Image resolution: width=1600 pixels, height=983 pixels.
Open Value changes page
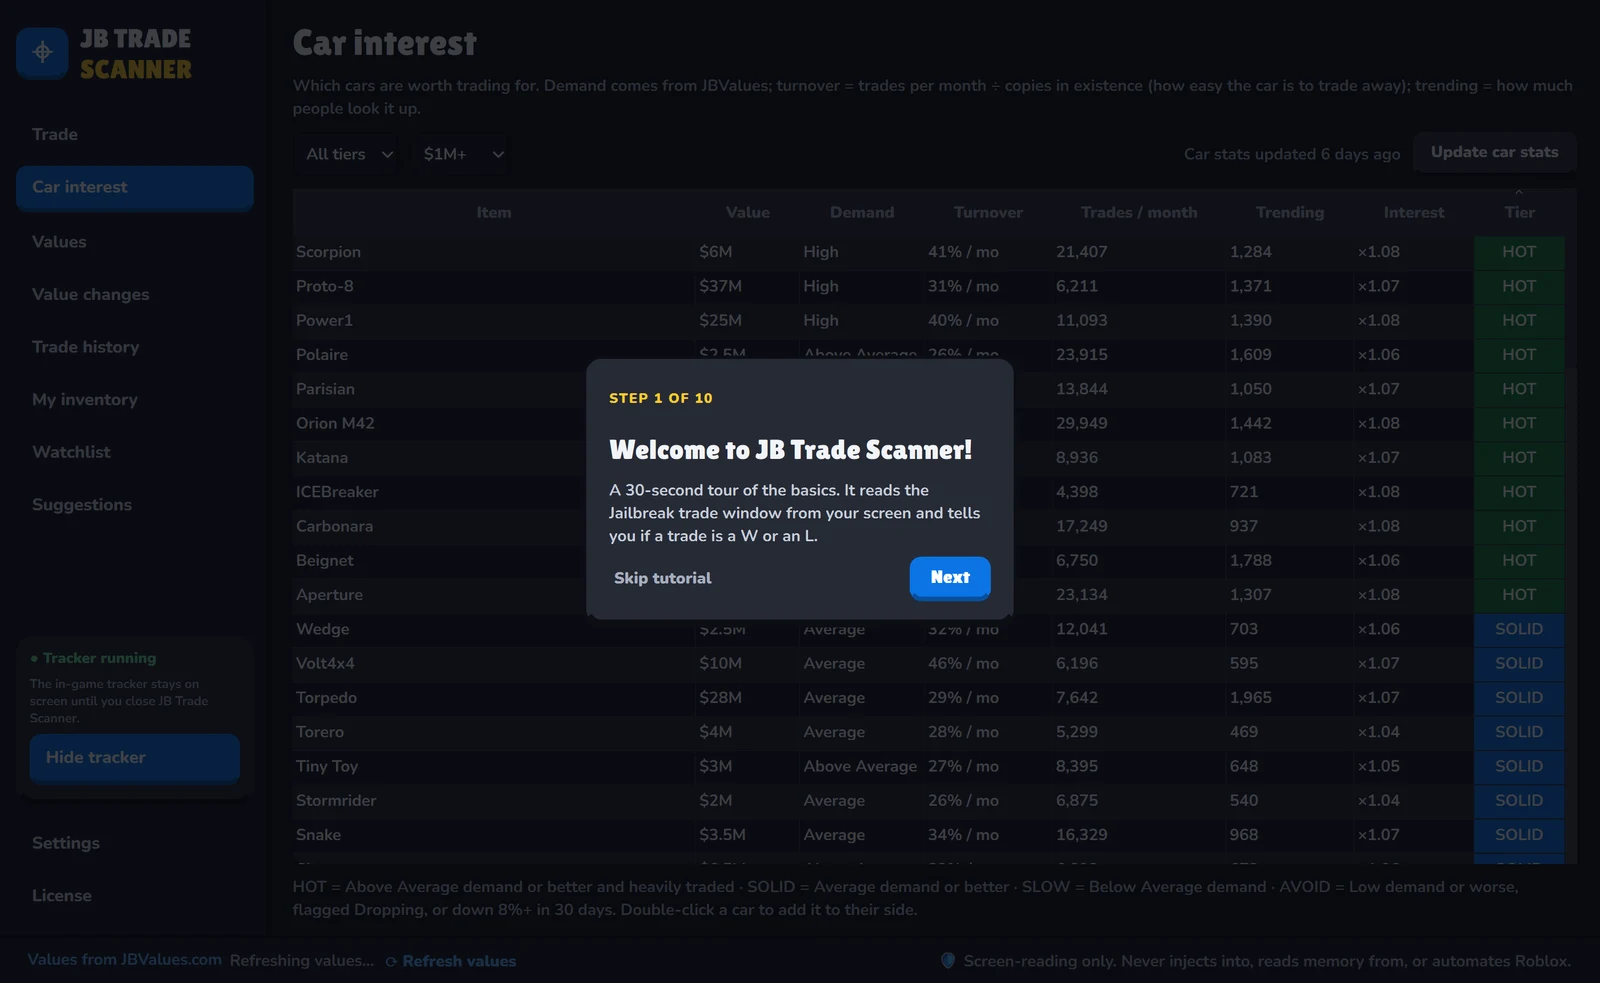click(x=135, y=295)
